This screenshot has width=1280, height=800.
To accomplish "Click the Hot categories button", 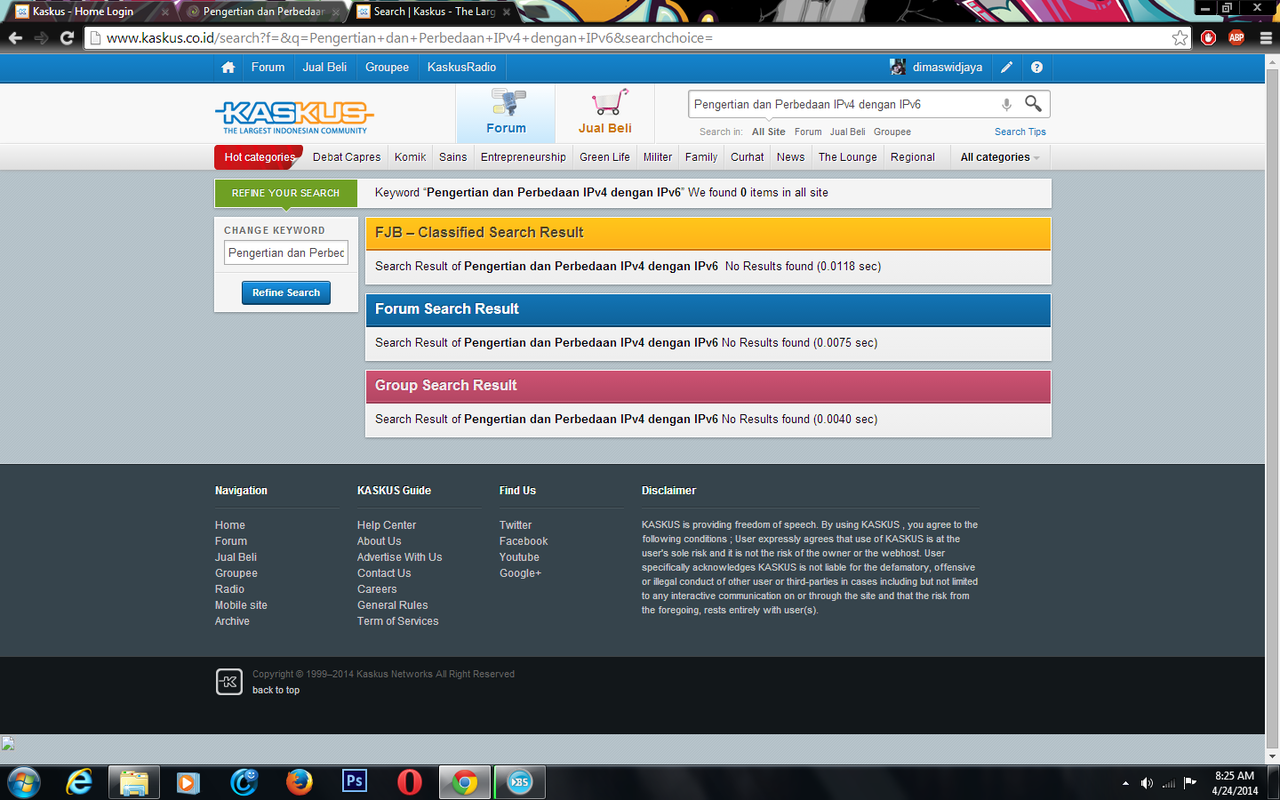I will point(258,157).
